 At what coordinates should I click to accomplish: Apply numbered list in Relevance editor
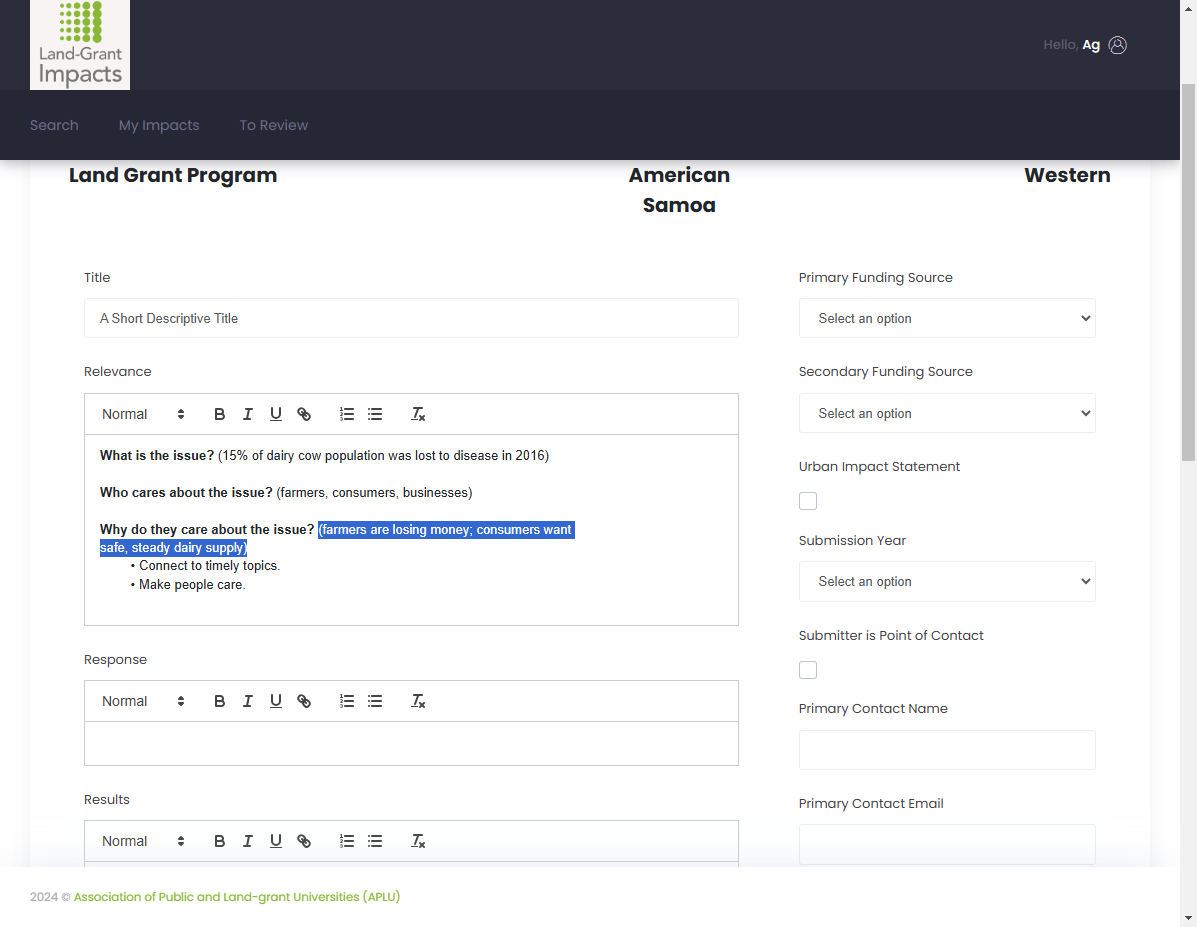[x=347, y=414]
